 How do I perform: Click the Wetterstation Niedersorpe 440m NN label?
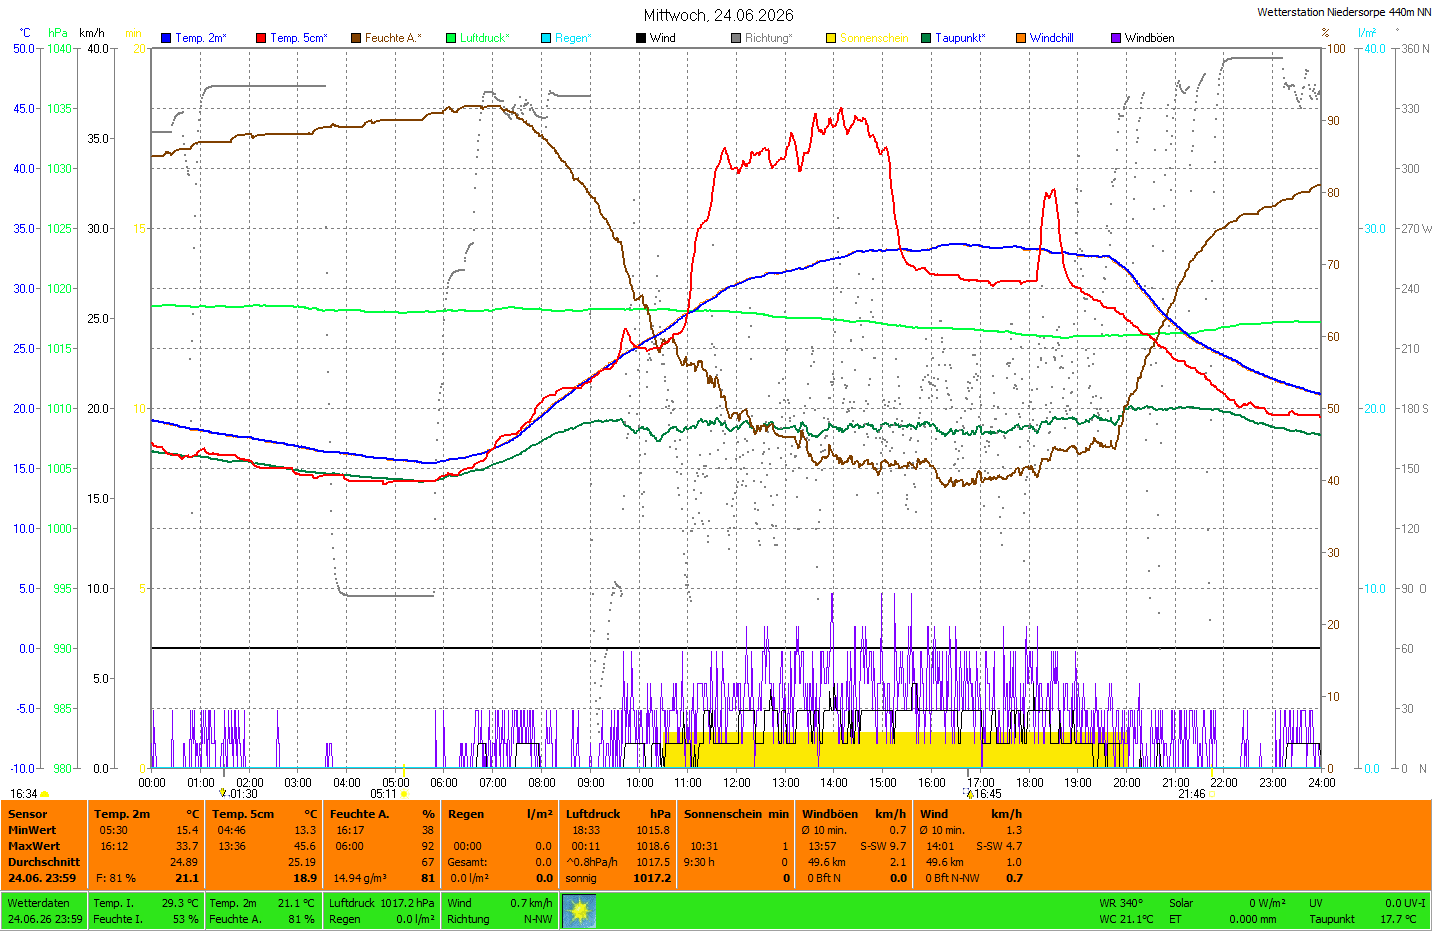coord(1344,12)
